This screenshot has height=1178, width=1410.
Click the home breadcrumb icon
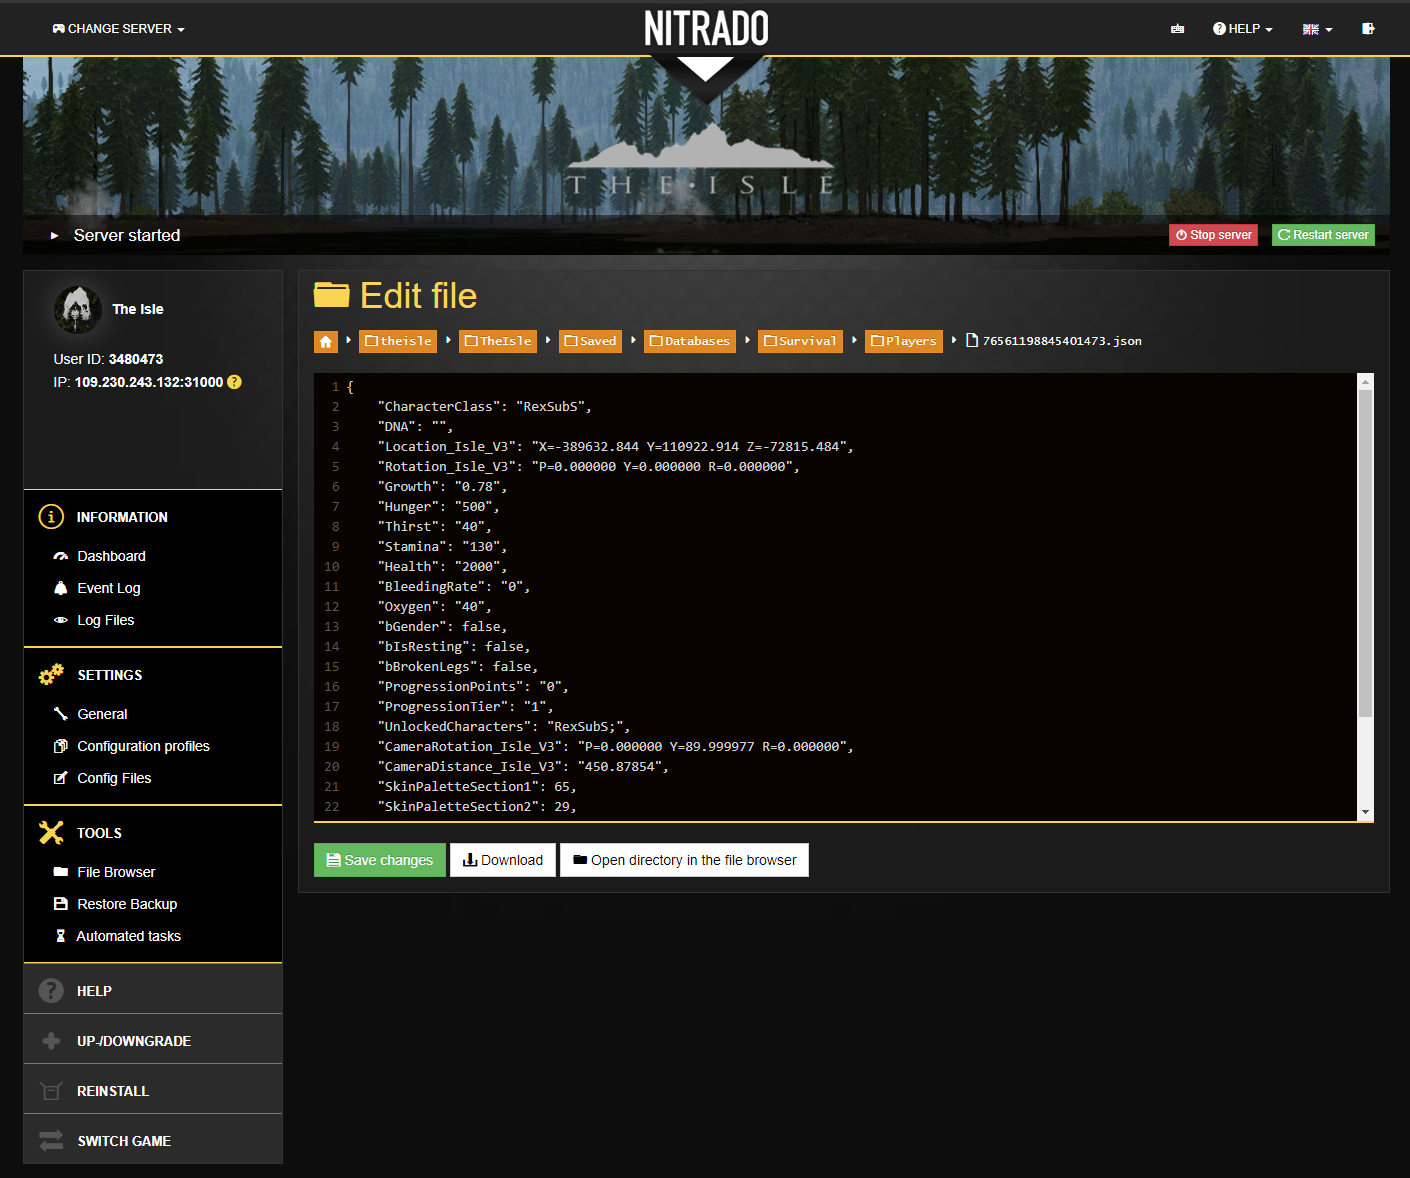tap(326, 342)
